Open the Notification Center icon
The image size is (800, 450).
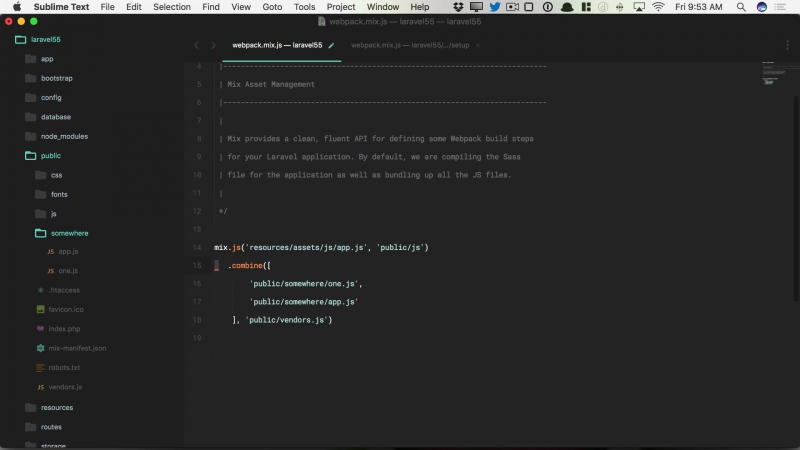pos(780,7)
